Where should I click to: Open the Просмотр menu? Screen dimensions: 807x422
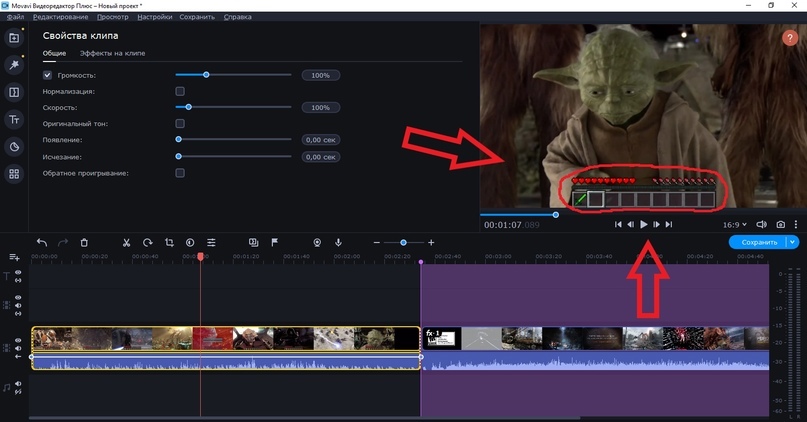113,17
